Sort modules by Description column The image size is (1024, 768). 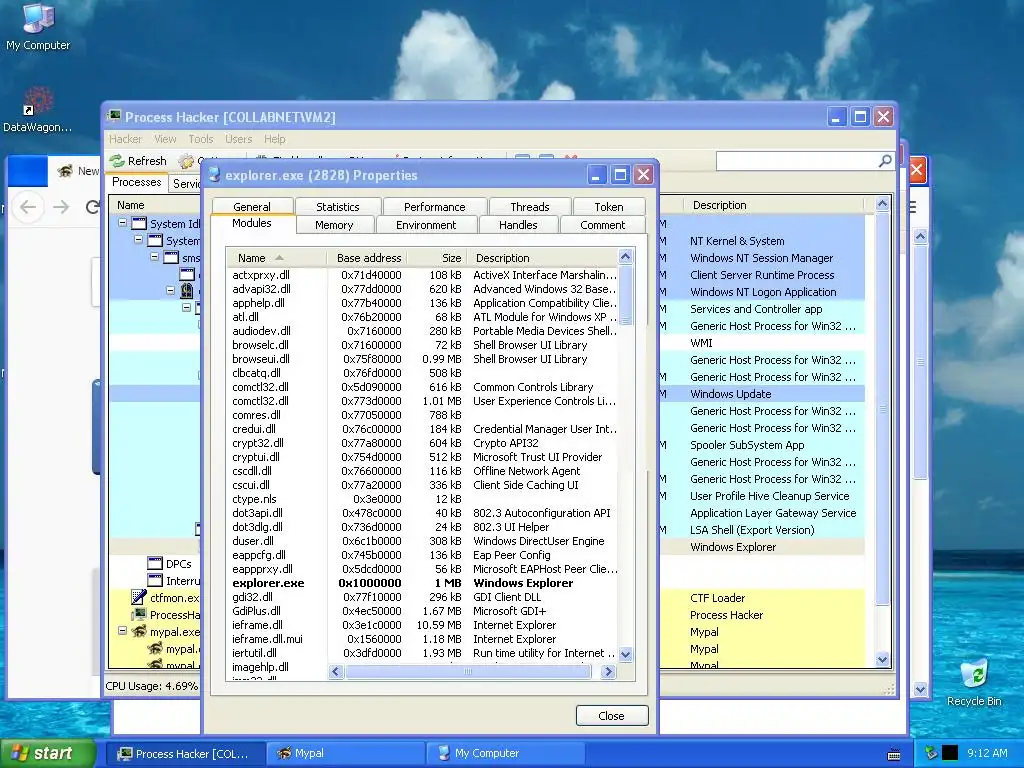tap(541, 258)
